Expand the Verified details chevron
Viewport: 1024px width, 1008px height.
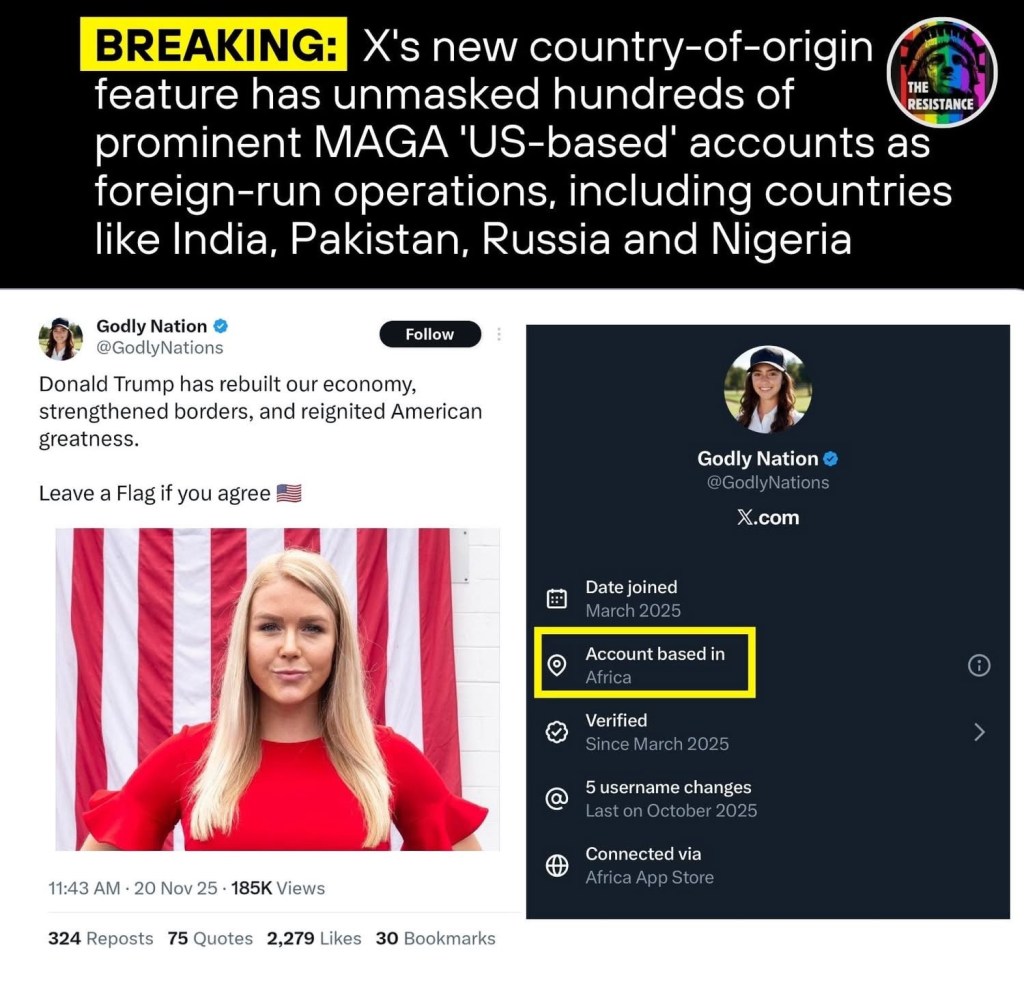[979, 732]
